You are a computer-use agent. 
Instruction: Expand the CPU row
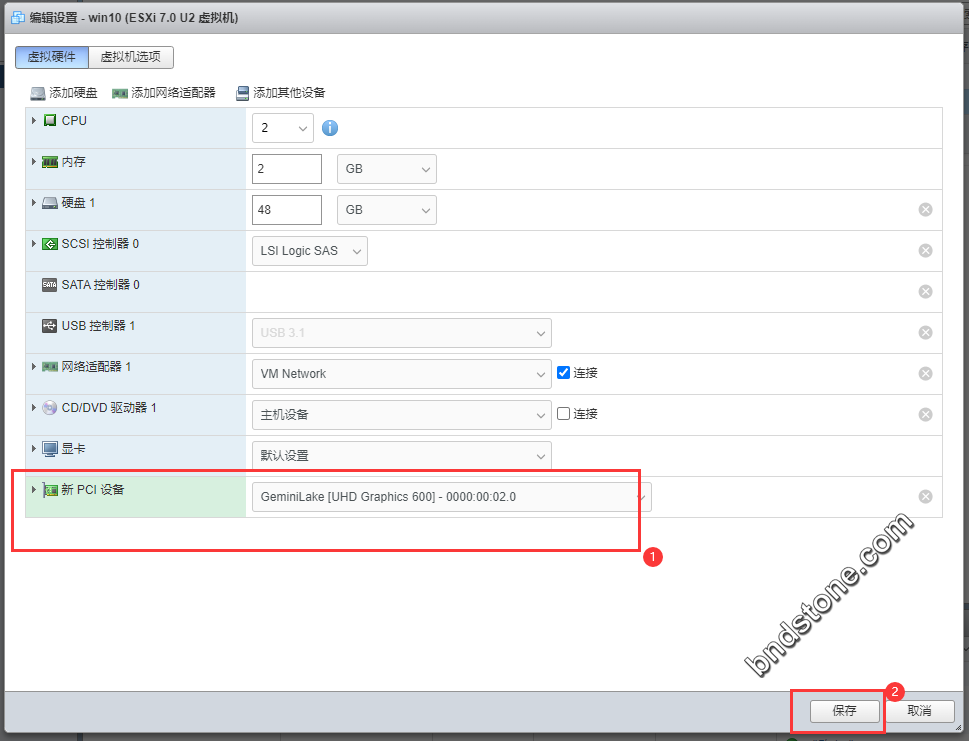pyautogui.click(x=34, y=121)
